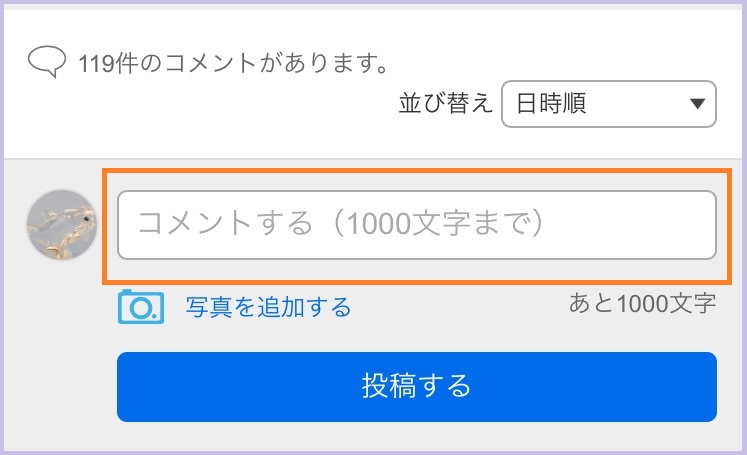This screenshot has height=455, width=747.
Task: Click the comment count bubble icon
Action: tap(47, 61)
